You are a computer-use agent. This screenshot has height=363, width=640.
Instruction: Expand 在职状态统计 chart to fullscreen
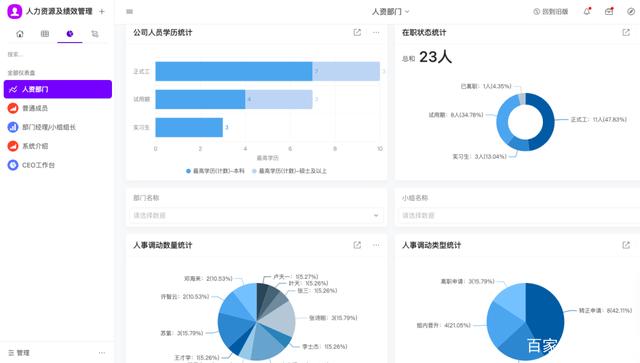point(626,32)
